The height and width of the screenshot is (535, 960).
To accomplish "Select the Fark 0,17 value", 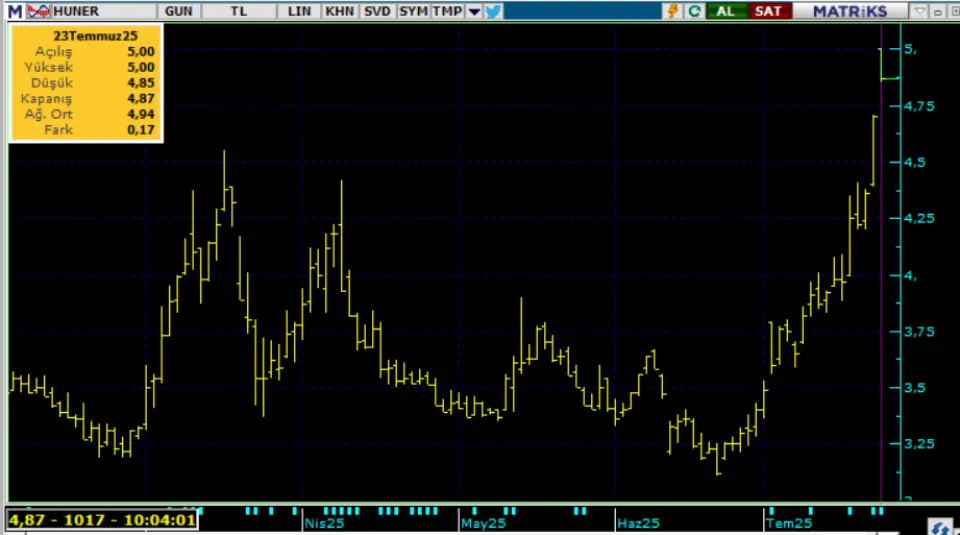I will pos(141,130).
